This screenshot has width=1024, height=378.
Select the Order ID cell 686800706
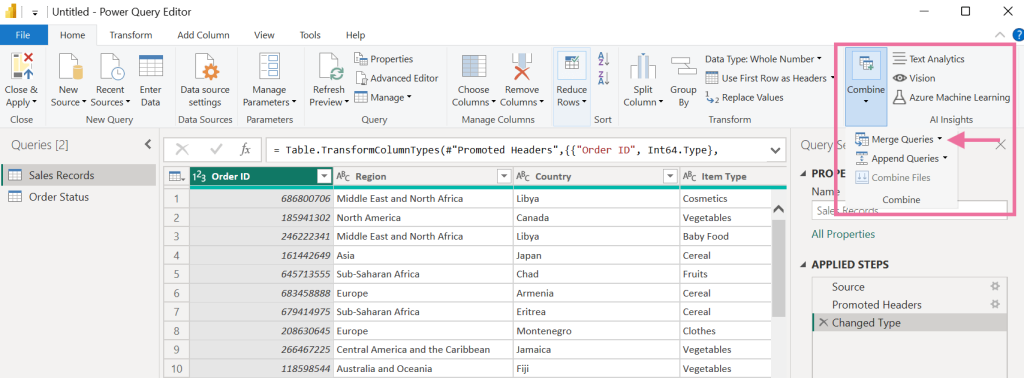[x=261, y=198]
